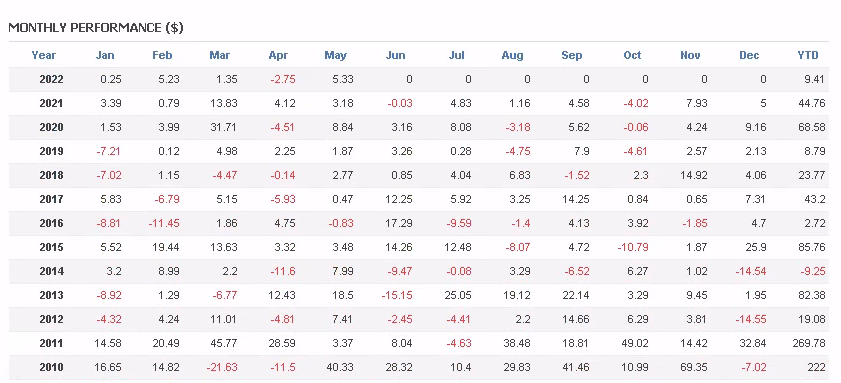Click the 2011 YTD value 269.78
The height and width of the screenshot is (383, 841).
808,343
